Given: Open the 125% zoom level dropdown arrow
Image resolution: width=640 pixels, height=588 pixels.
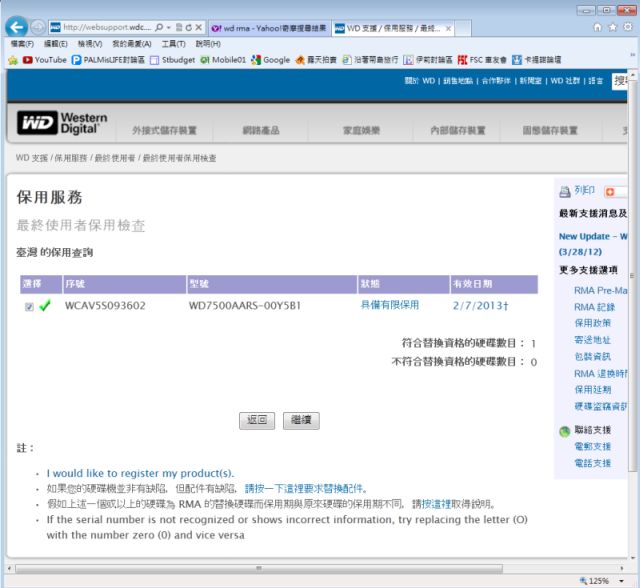Looking at the screenshot, I should pyautogui.click(x=621, y=581).
